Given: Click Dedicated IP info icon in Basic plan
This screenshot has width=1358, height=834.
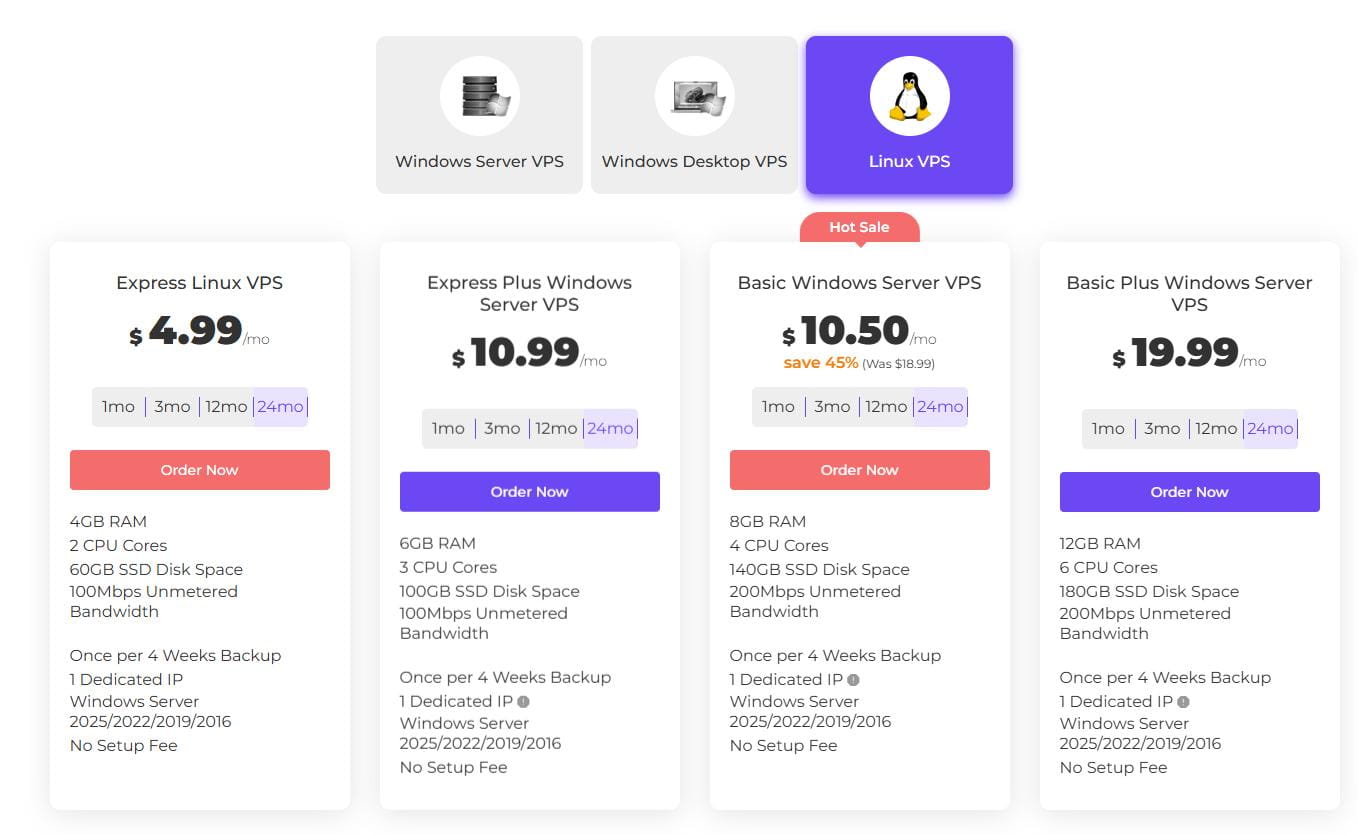Looking at the screenshot, I should [x=853, y=680].
